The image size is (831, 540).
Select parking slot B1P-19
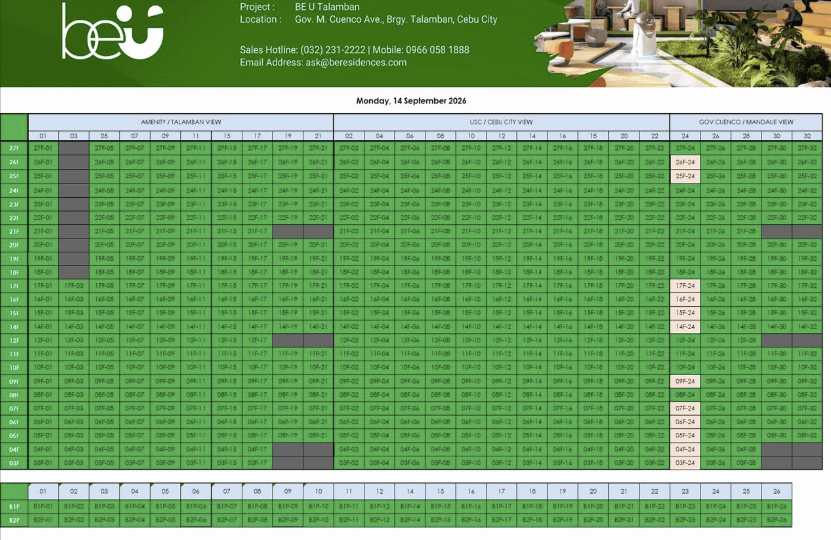pos(563,507)
